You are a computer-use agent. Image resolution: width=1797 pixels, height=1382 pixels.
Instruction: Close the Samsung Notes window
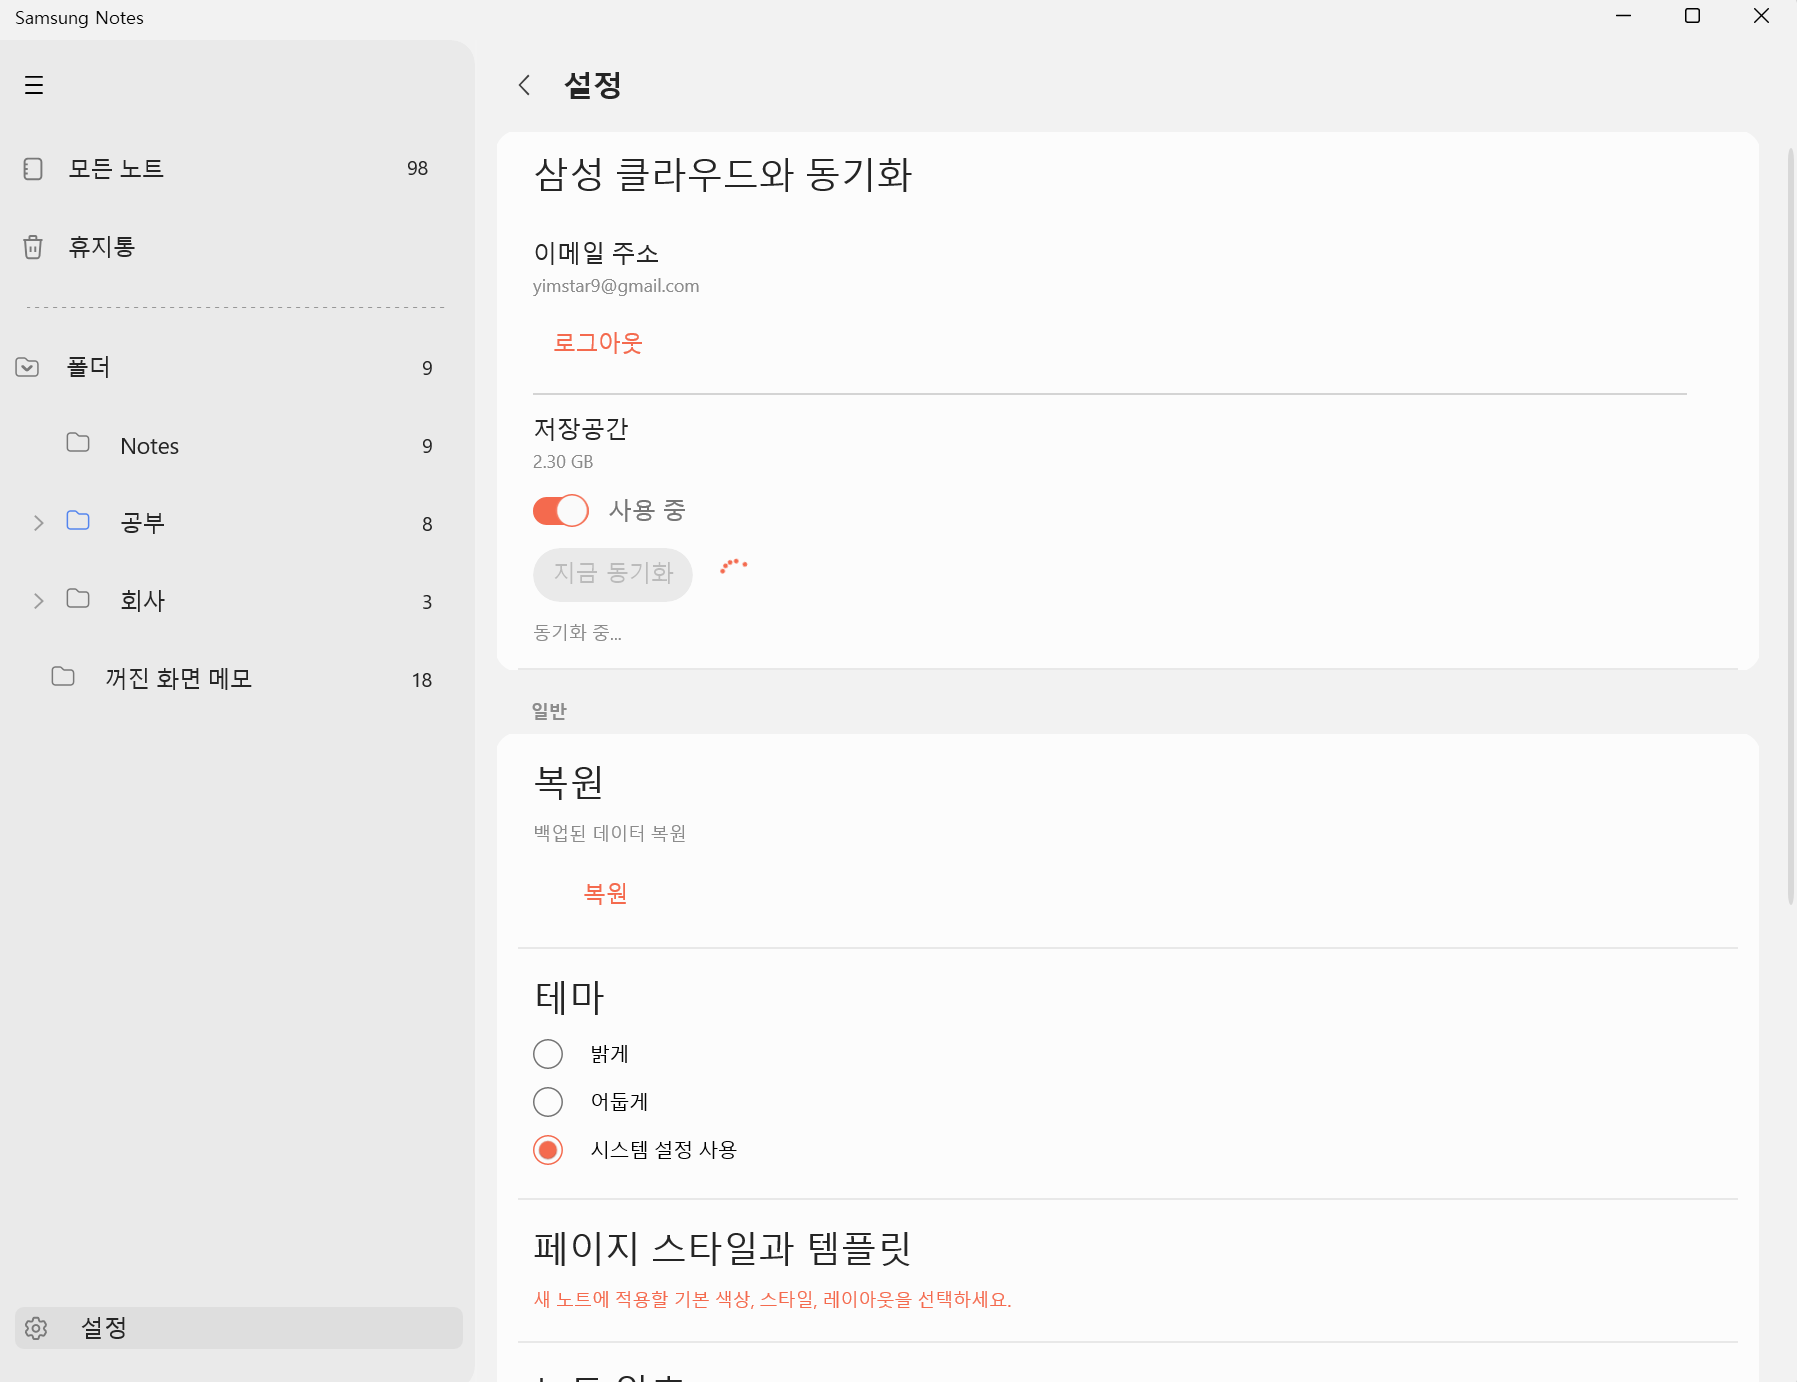point(1761,16)
